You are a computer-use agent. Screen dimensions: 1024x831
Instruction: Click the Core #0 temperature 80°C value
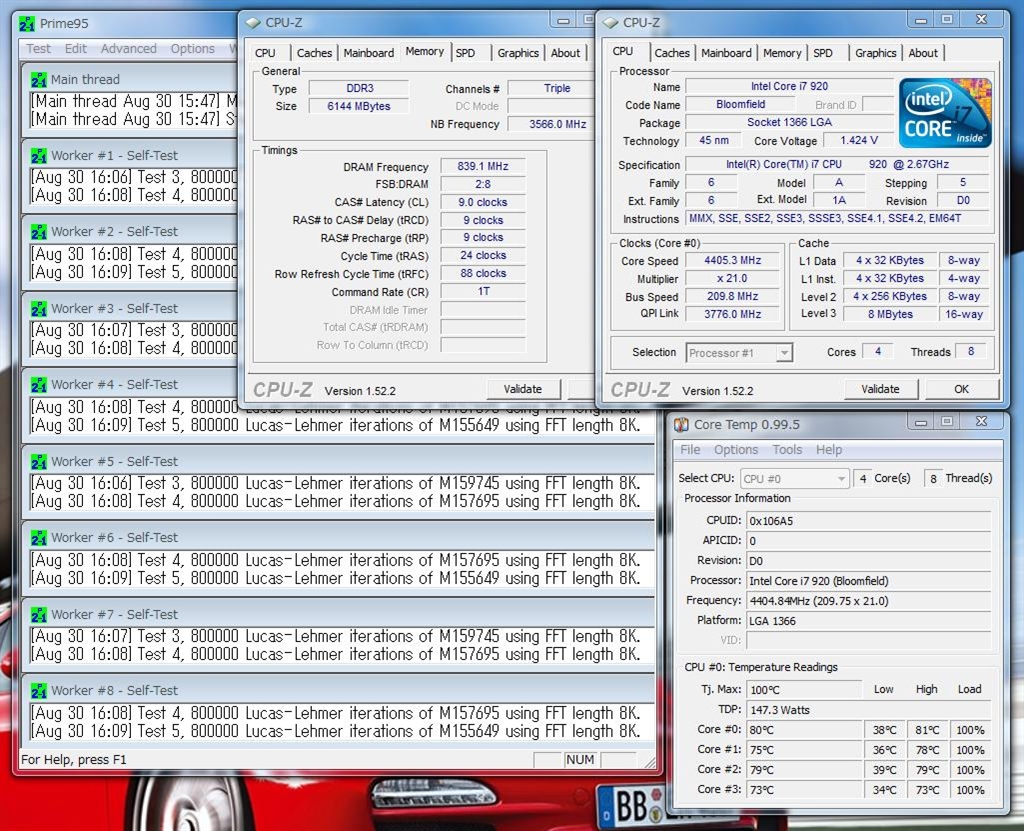click(x=804, y=730)
